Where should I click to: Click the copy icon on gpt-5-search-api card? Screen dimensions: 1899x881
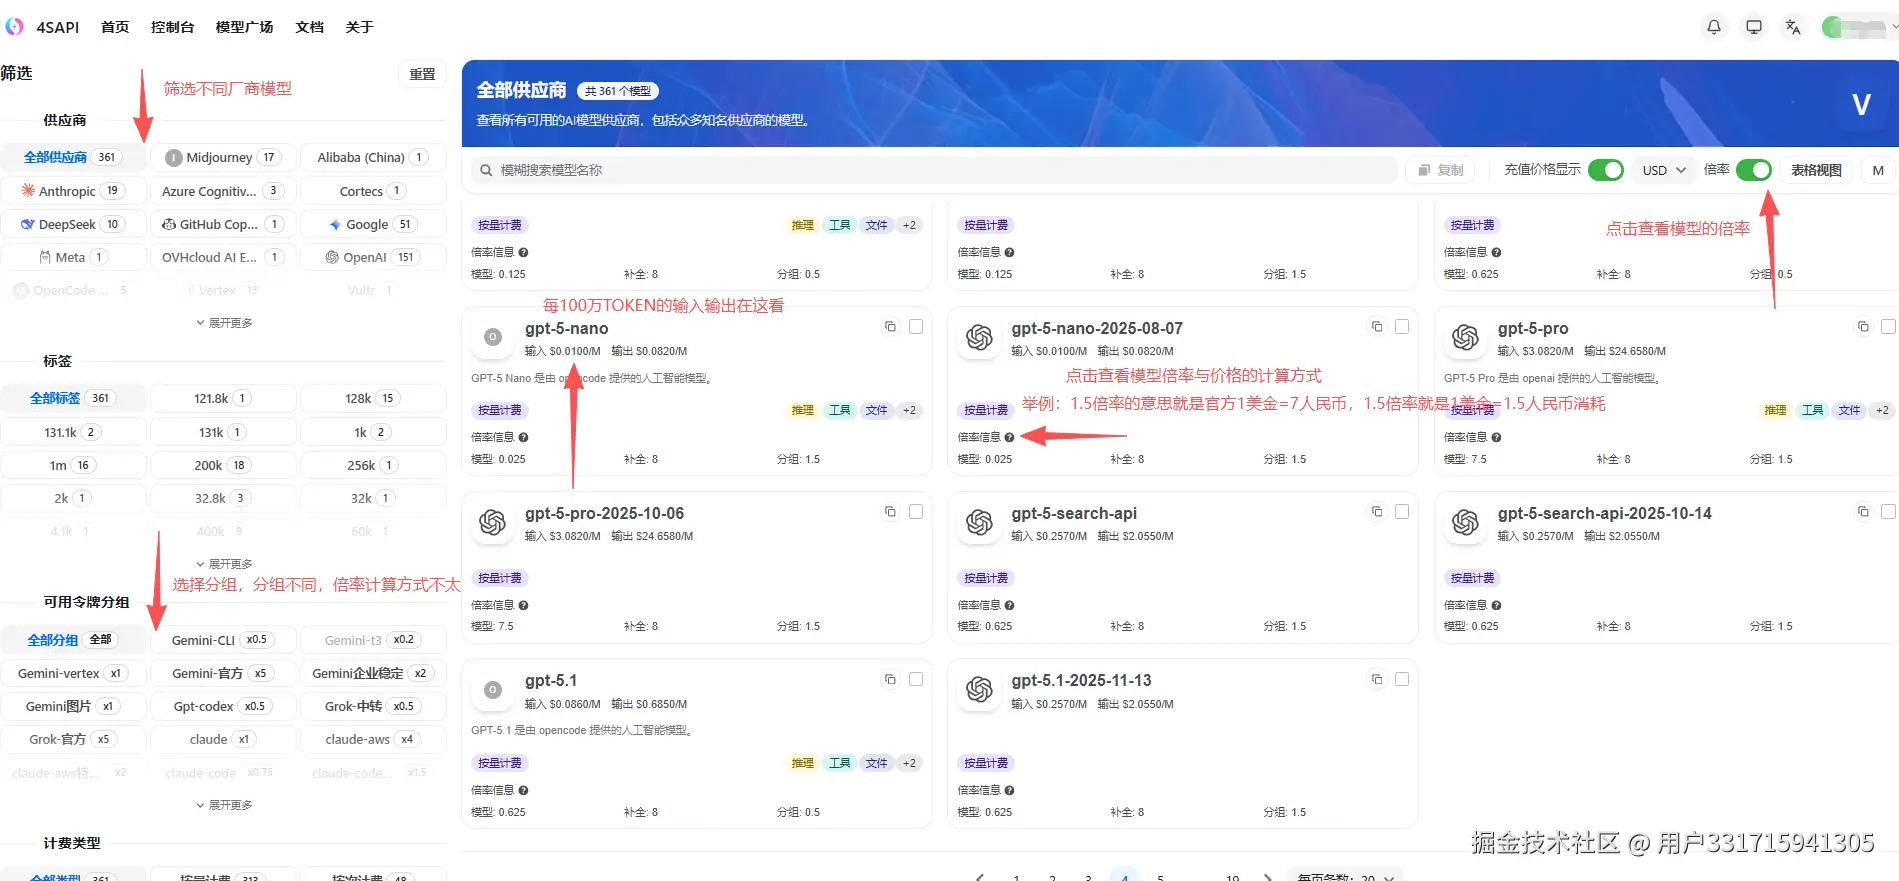(1377, 512)
